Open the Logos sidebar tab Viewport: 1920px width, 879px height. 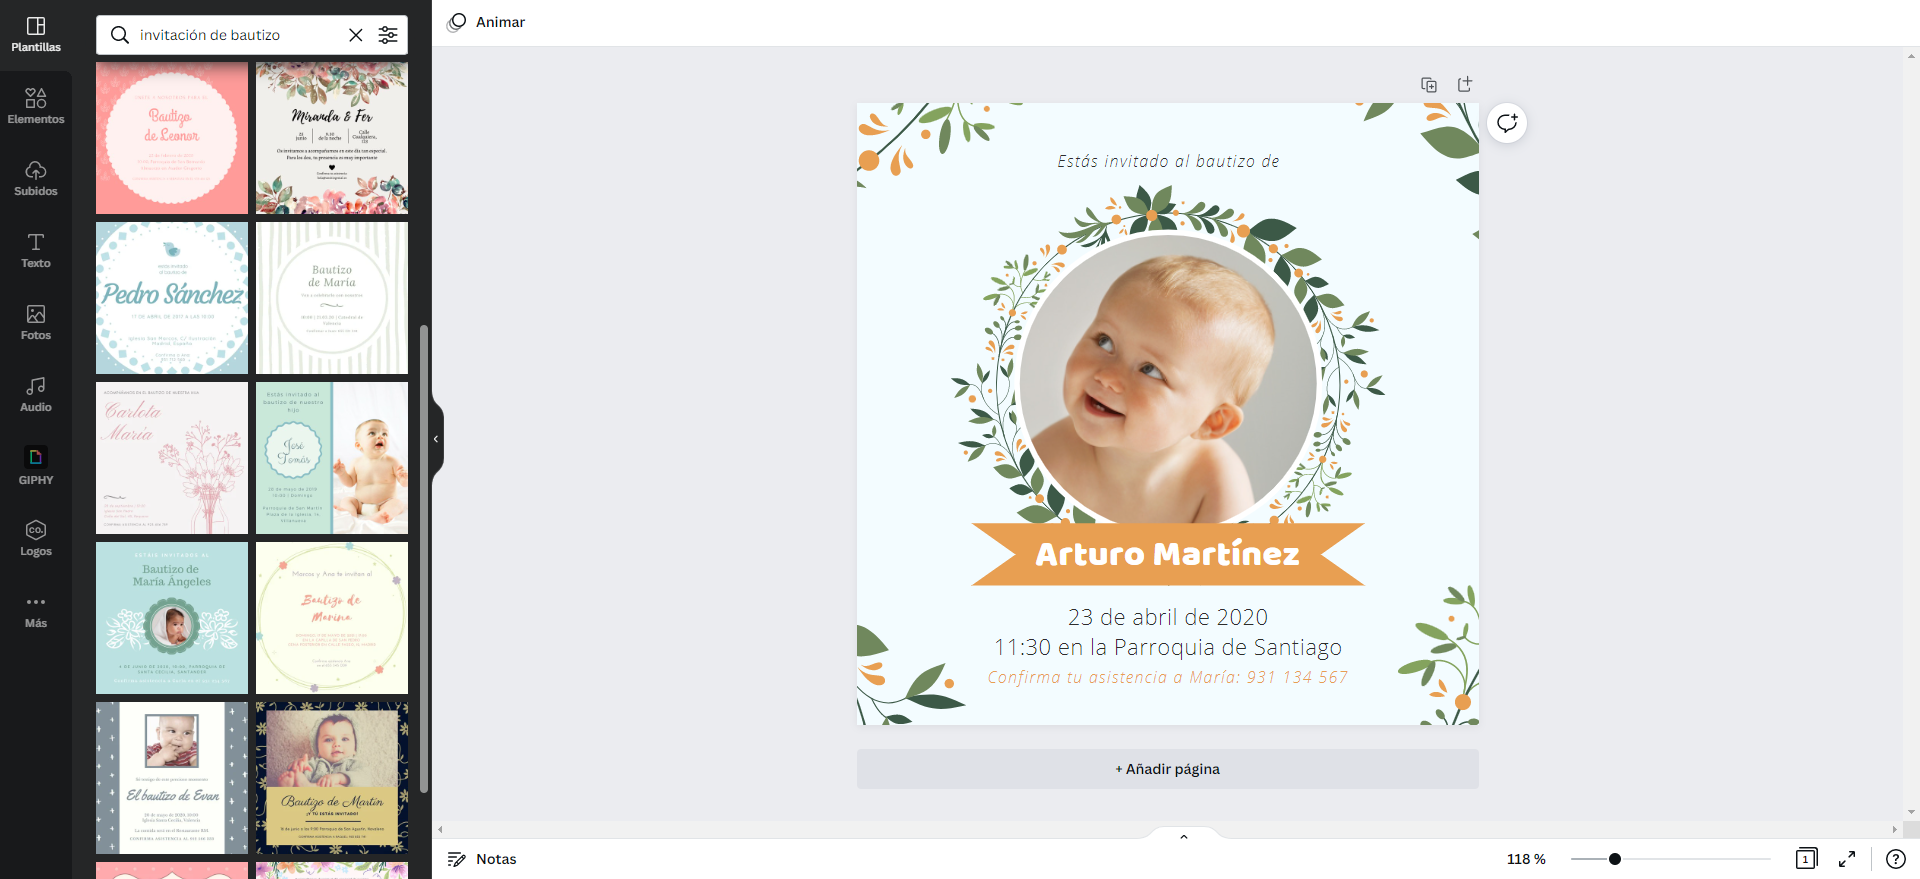(36, 538)
